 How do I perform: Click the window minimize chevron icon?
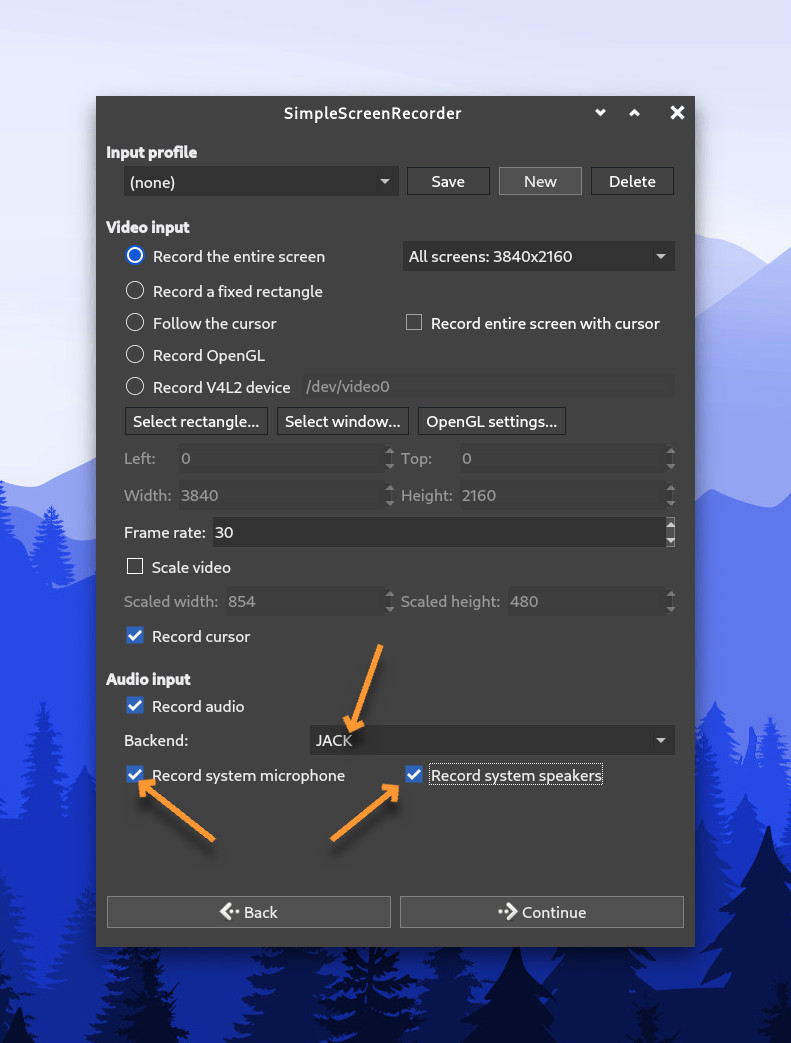click(x=600, y=113)
